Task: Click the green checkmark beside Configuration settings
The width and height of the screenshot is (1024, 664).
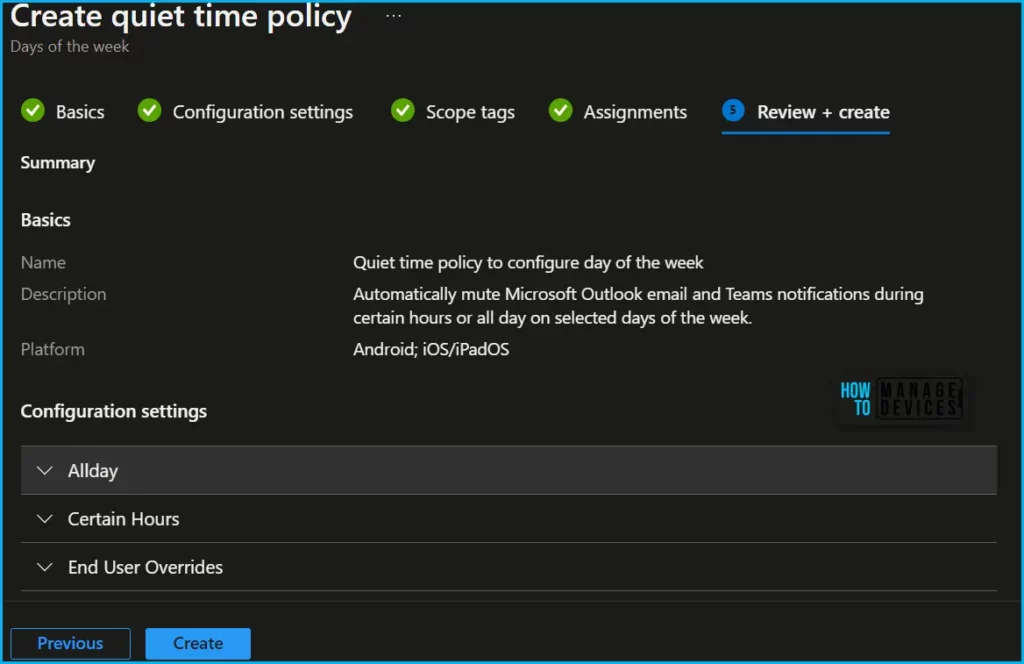Action: (150, 111)
